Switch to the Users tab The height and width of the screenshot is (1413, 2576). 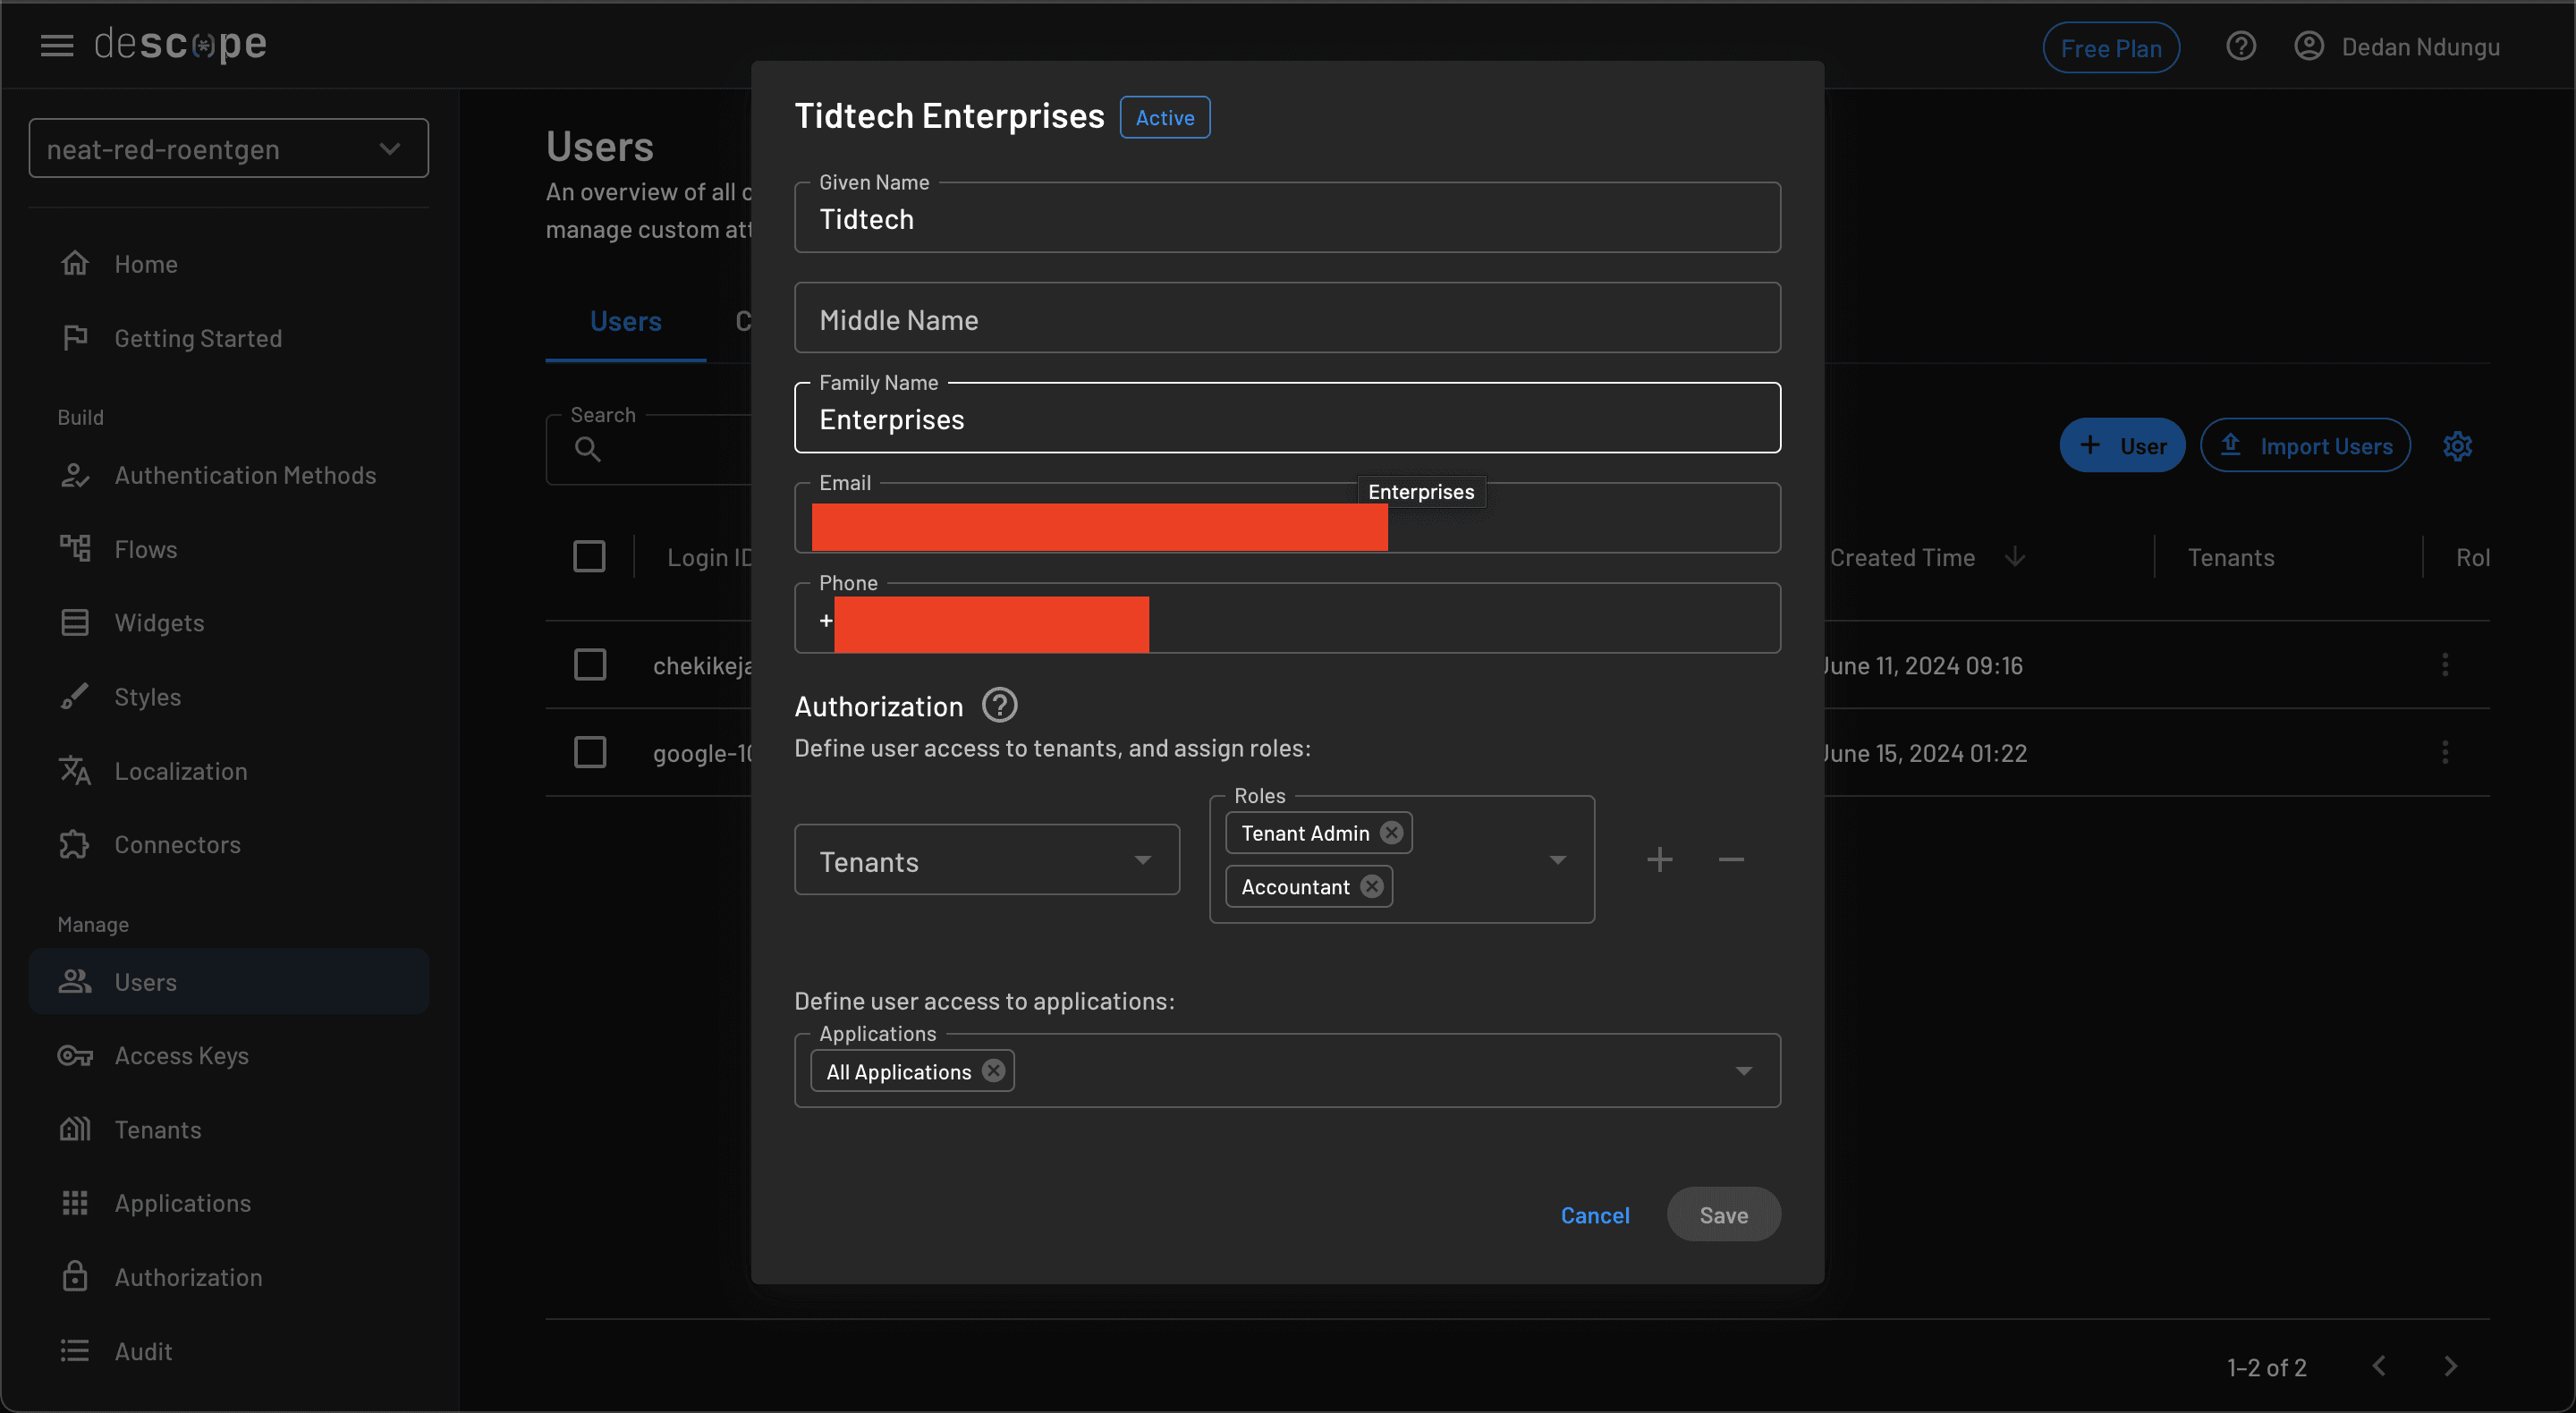point(625,321)
